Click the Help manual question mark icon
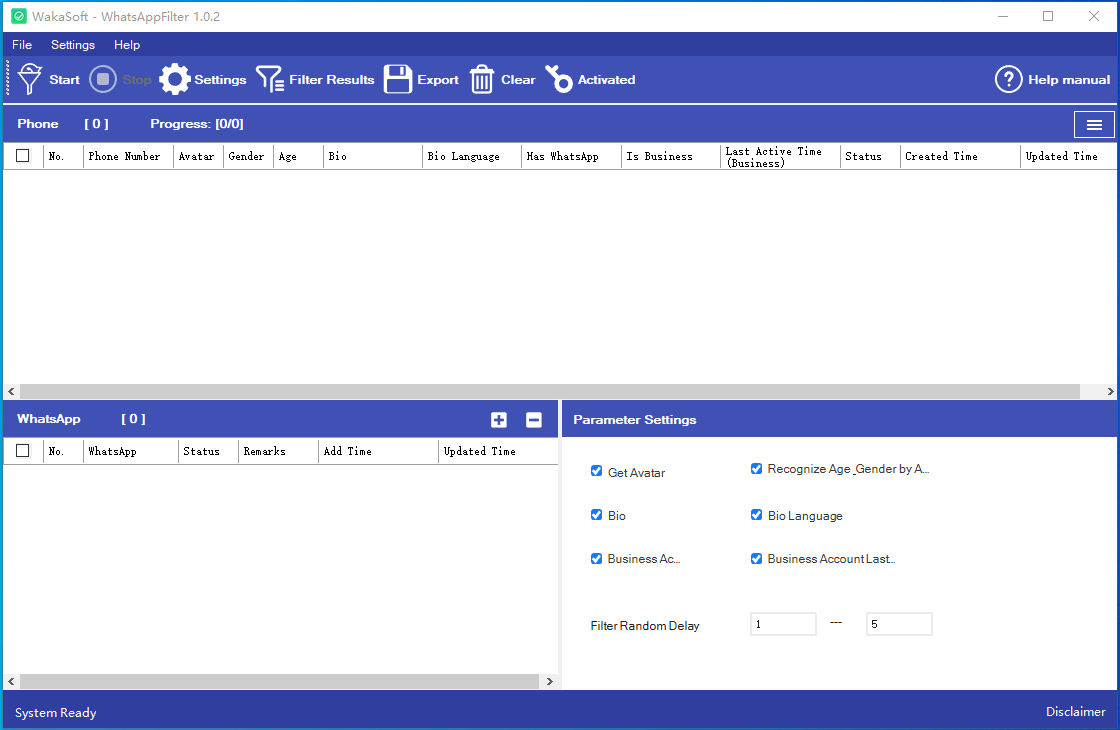 tap(1009, 79)
